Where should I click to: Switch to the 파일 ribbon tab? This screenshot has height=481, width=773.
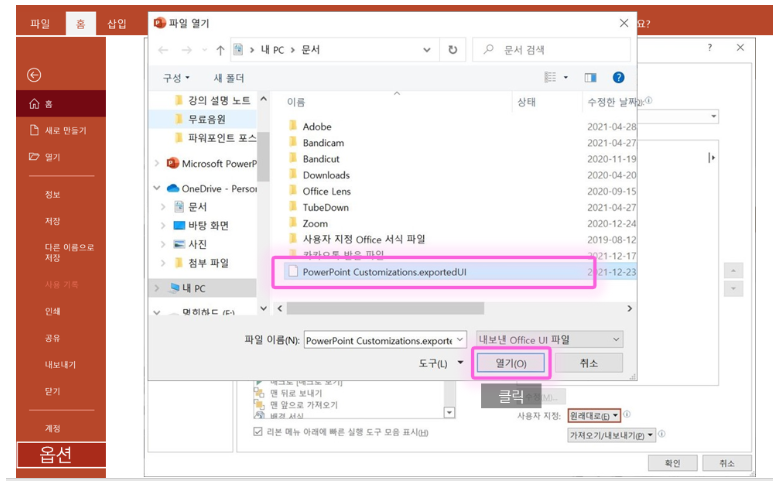coord(40,24)
